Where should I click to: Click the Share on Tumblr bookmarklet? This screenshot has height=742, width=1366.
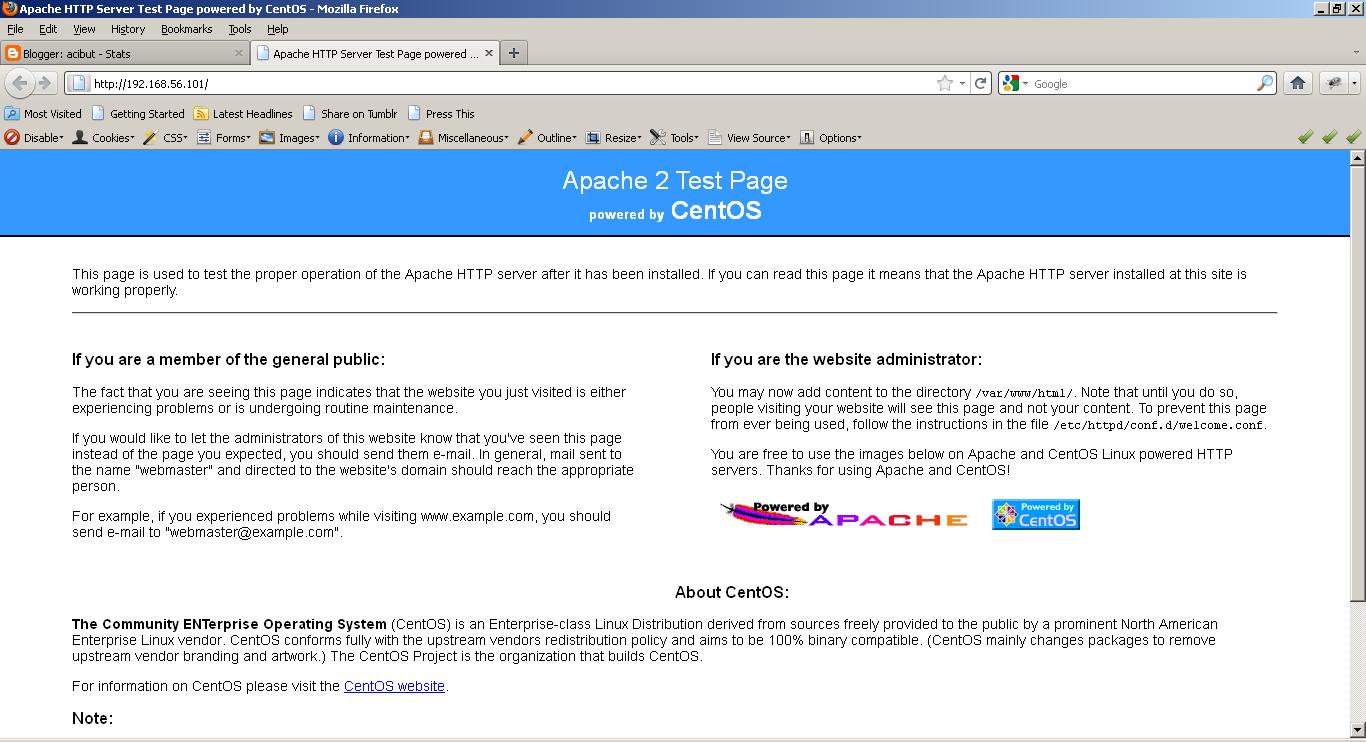350,113
